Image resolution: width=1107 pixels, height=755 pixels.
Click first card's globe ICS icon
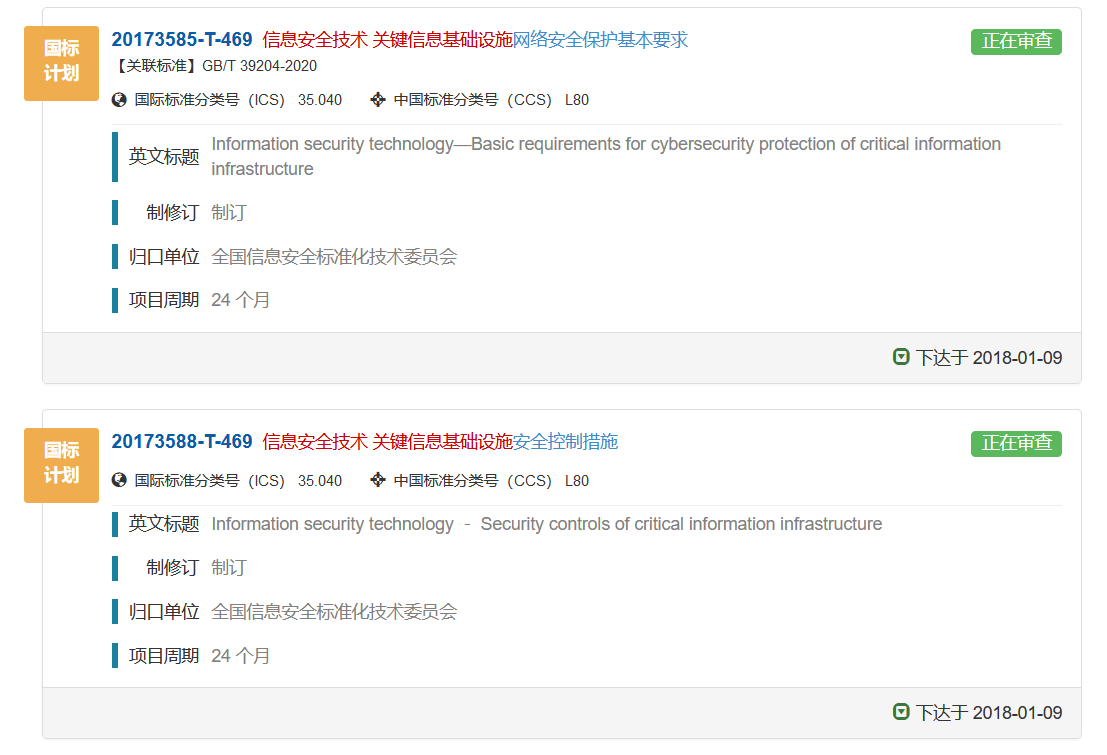(119, 100)
